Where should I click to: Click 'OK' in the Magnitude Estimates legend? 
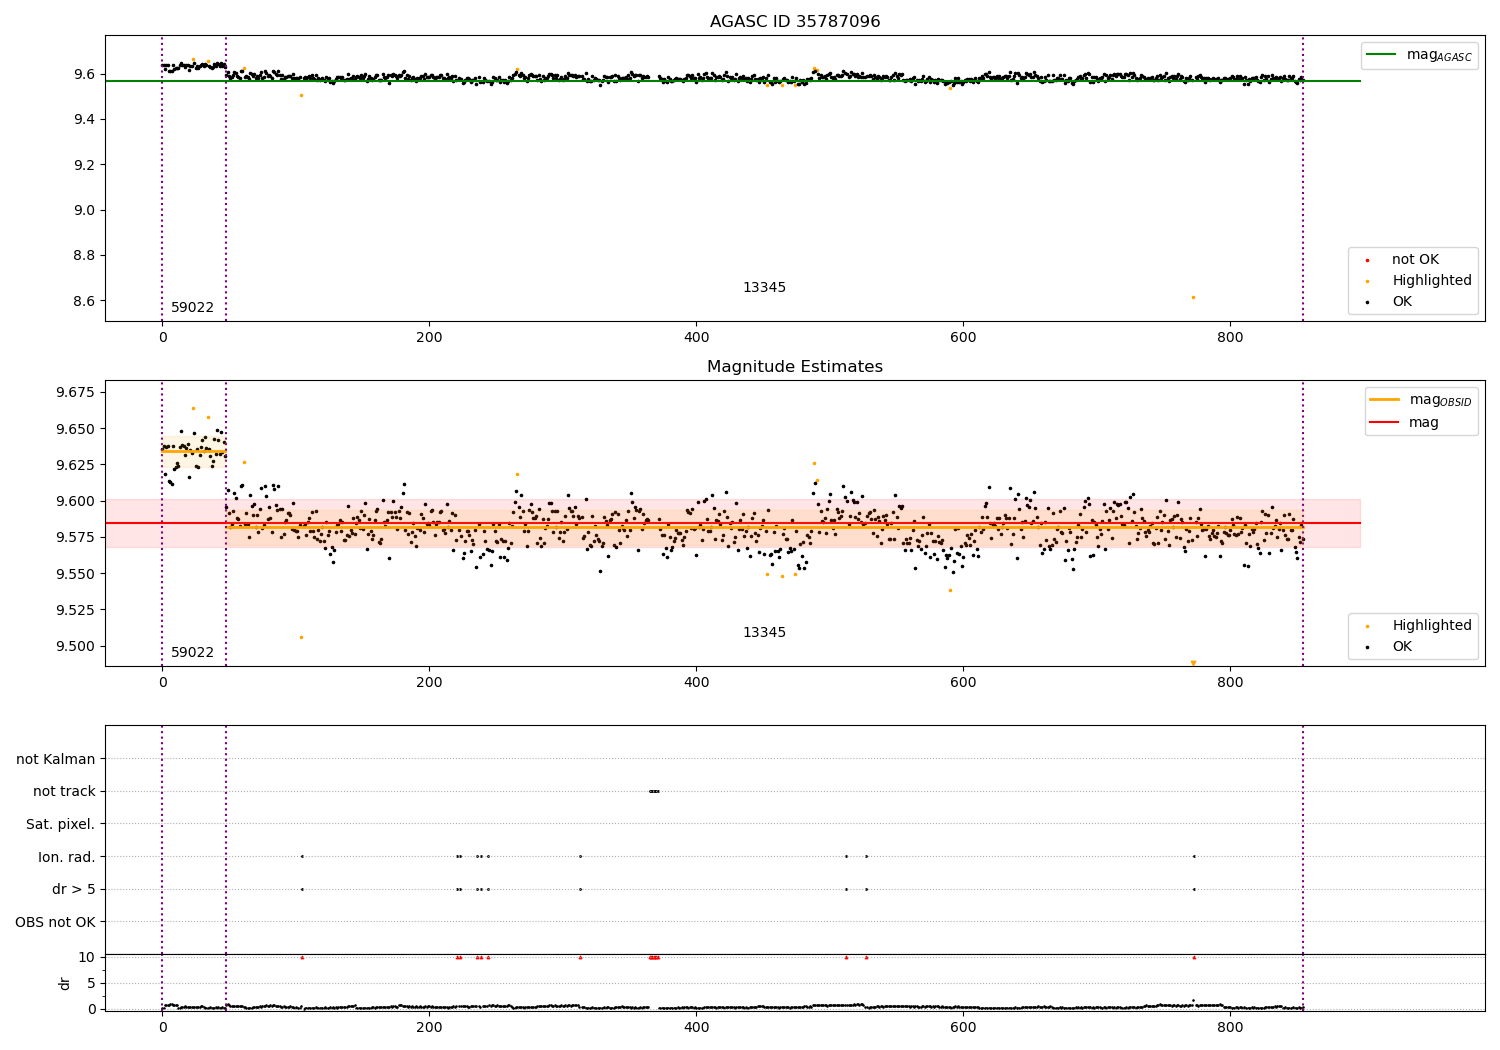[1402, 647]
